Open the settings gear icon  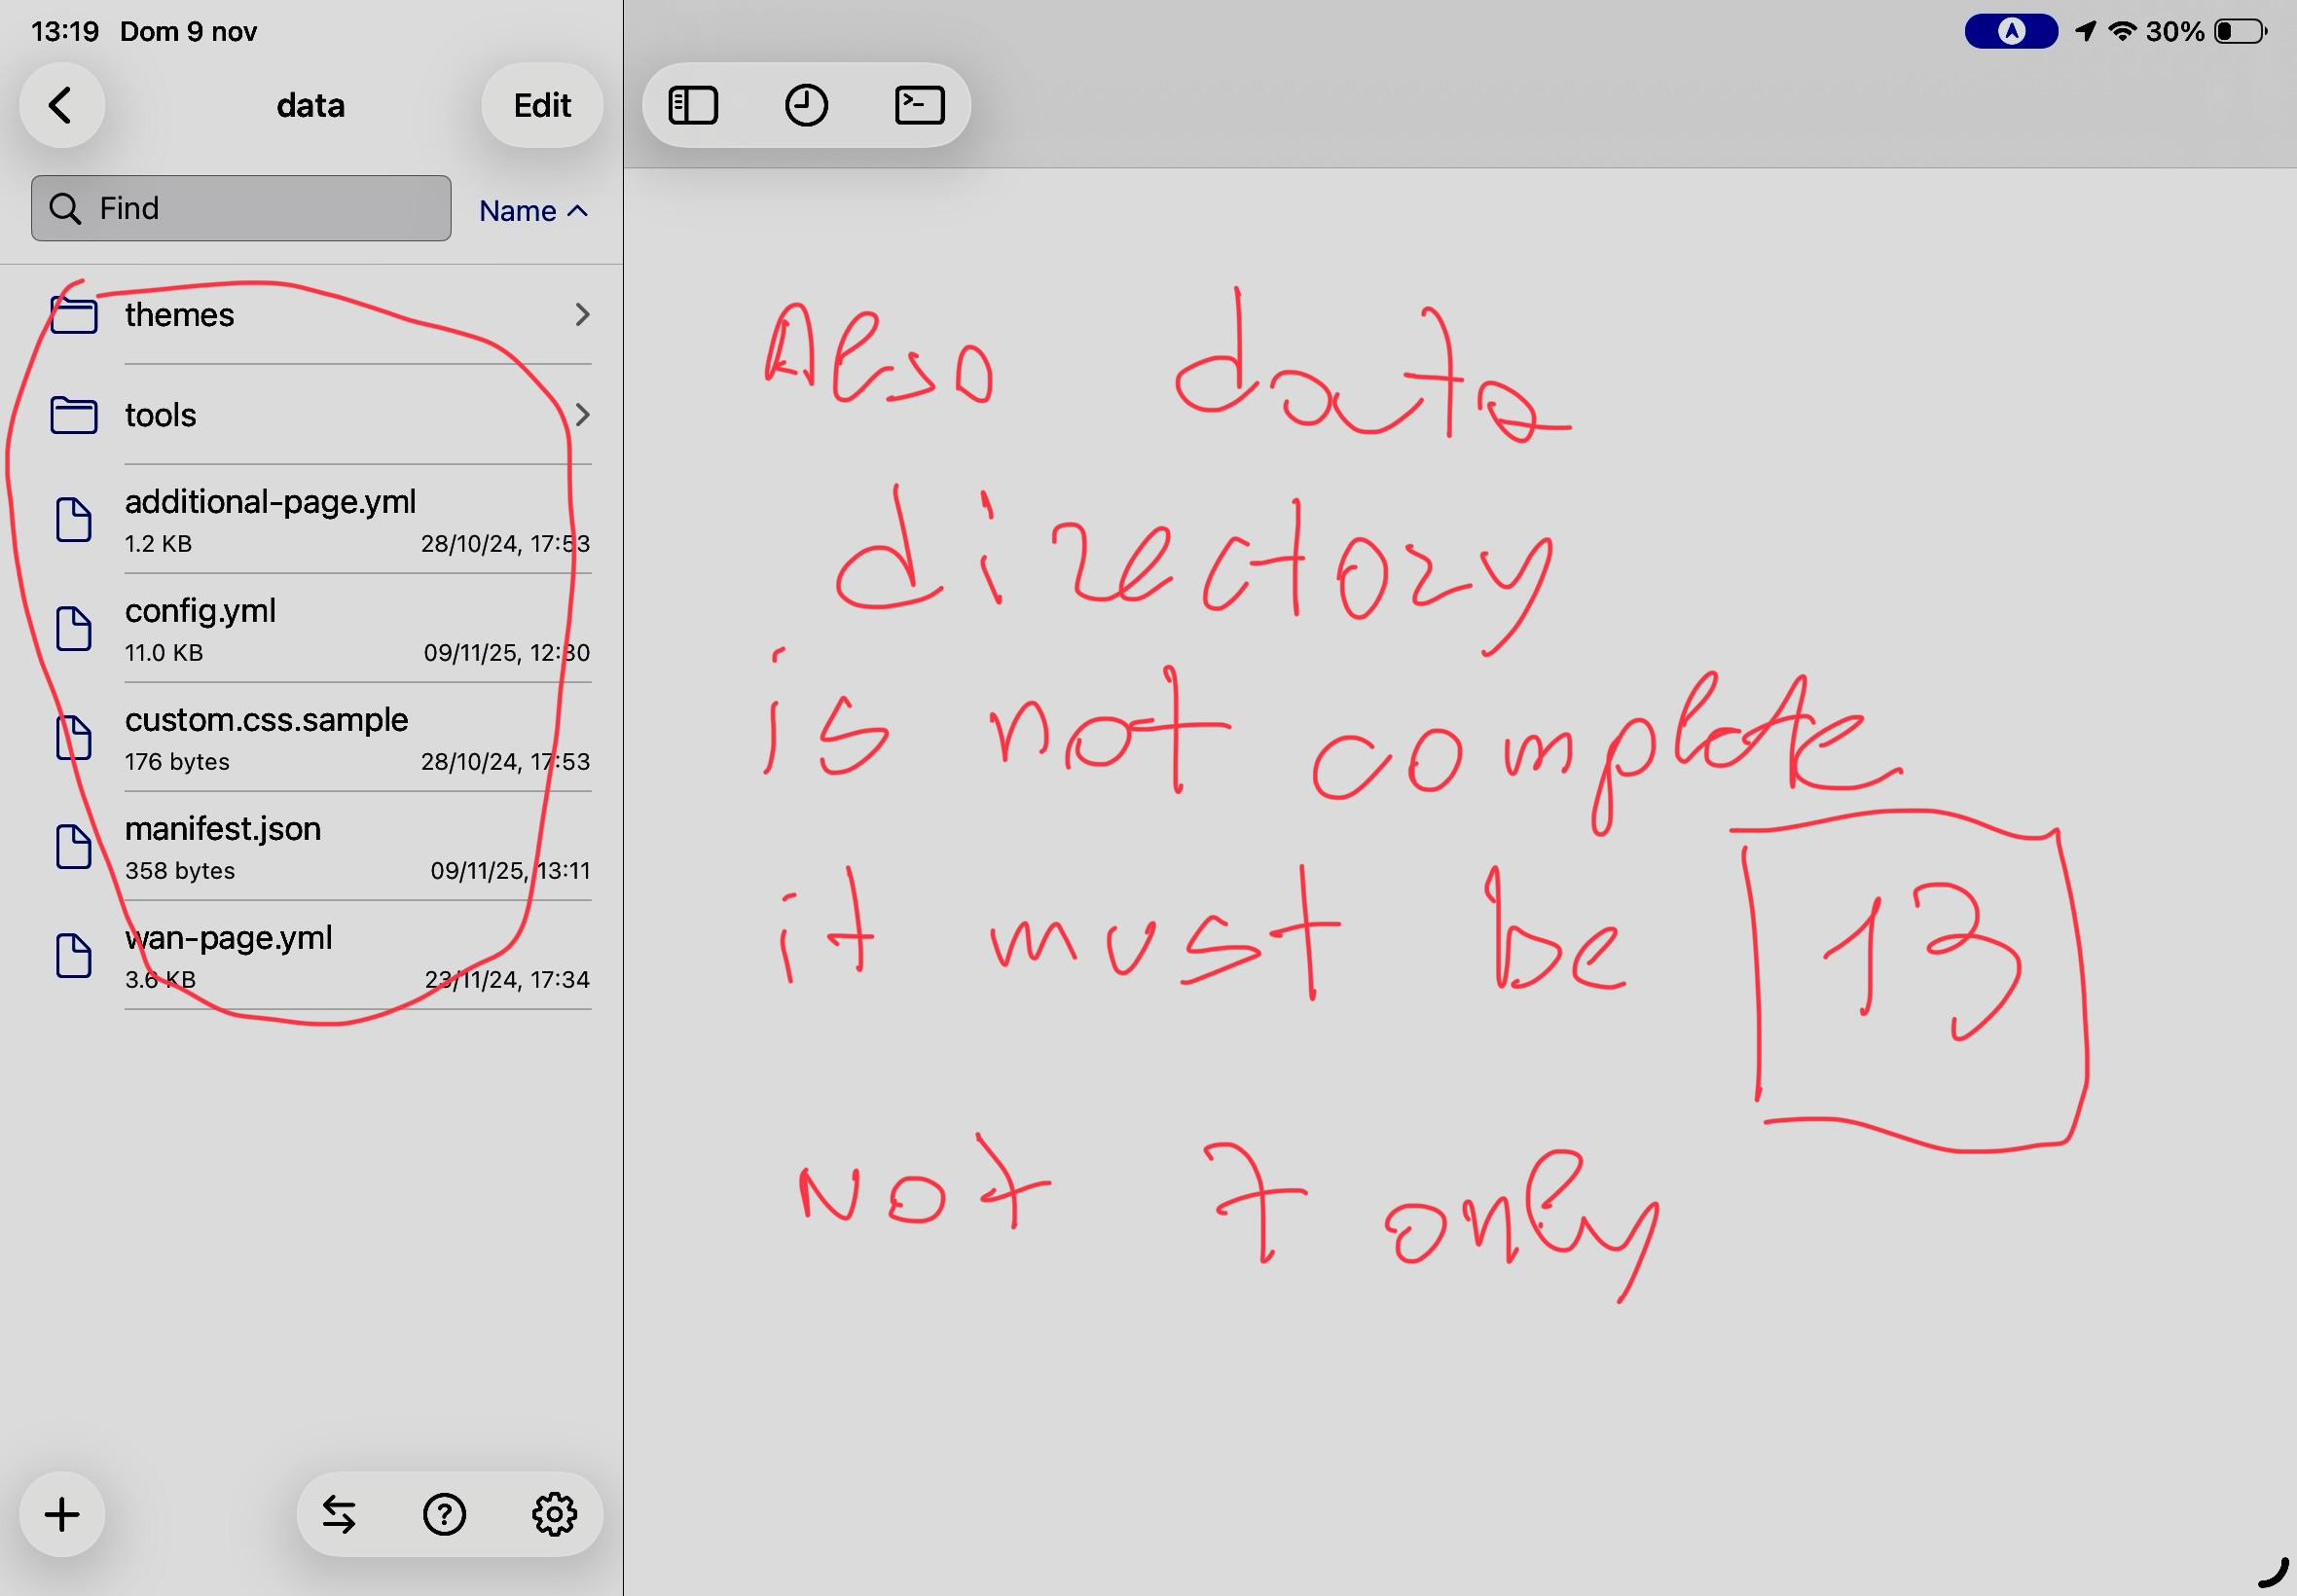click(554, 1514)
